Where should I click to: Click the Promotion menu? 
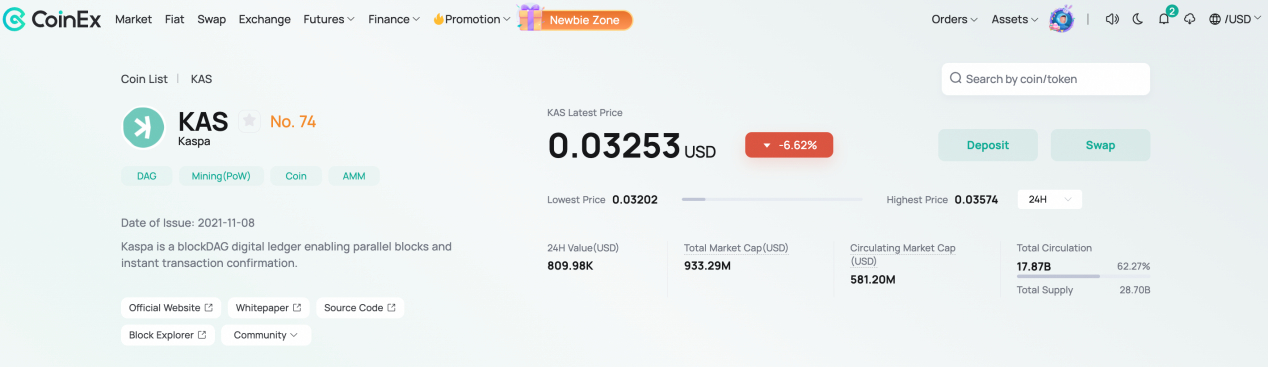click(471, 19)
